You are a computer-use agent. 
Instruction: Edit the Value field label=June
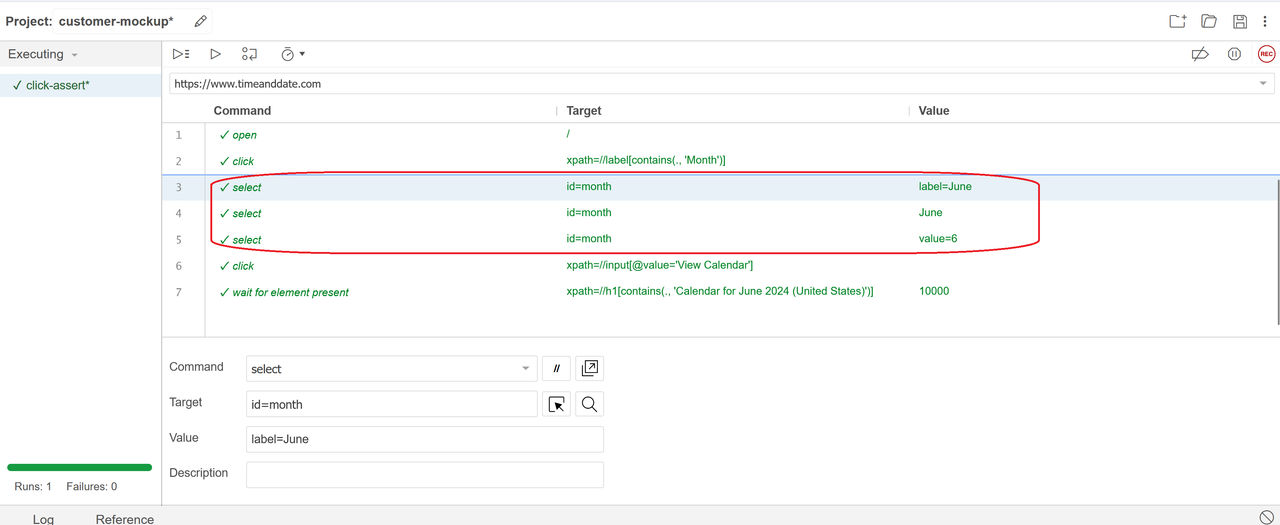(x=425, y=439)
